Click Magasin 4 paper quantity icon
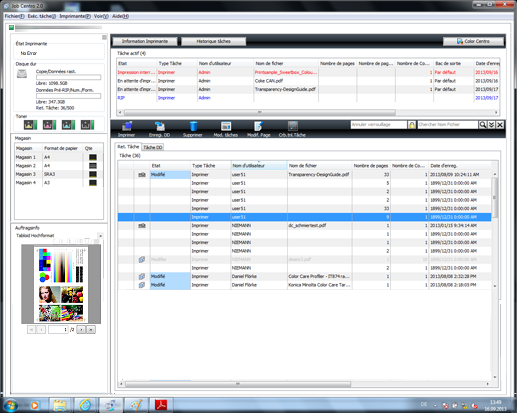 click(93, 183)
